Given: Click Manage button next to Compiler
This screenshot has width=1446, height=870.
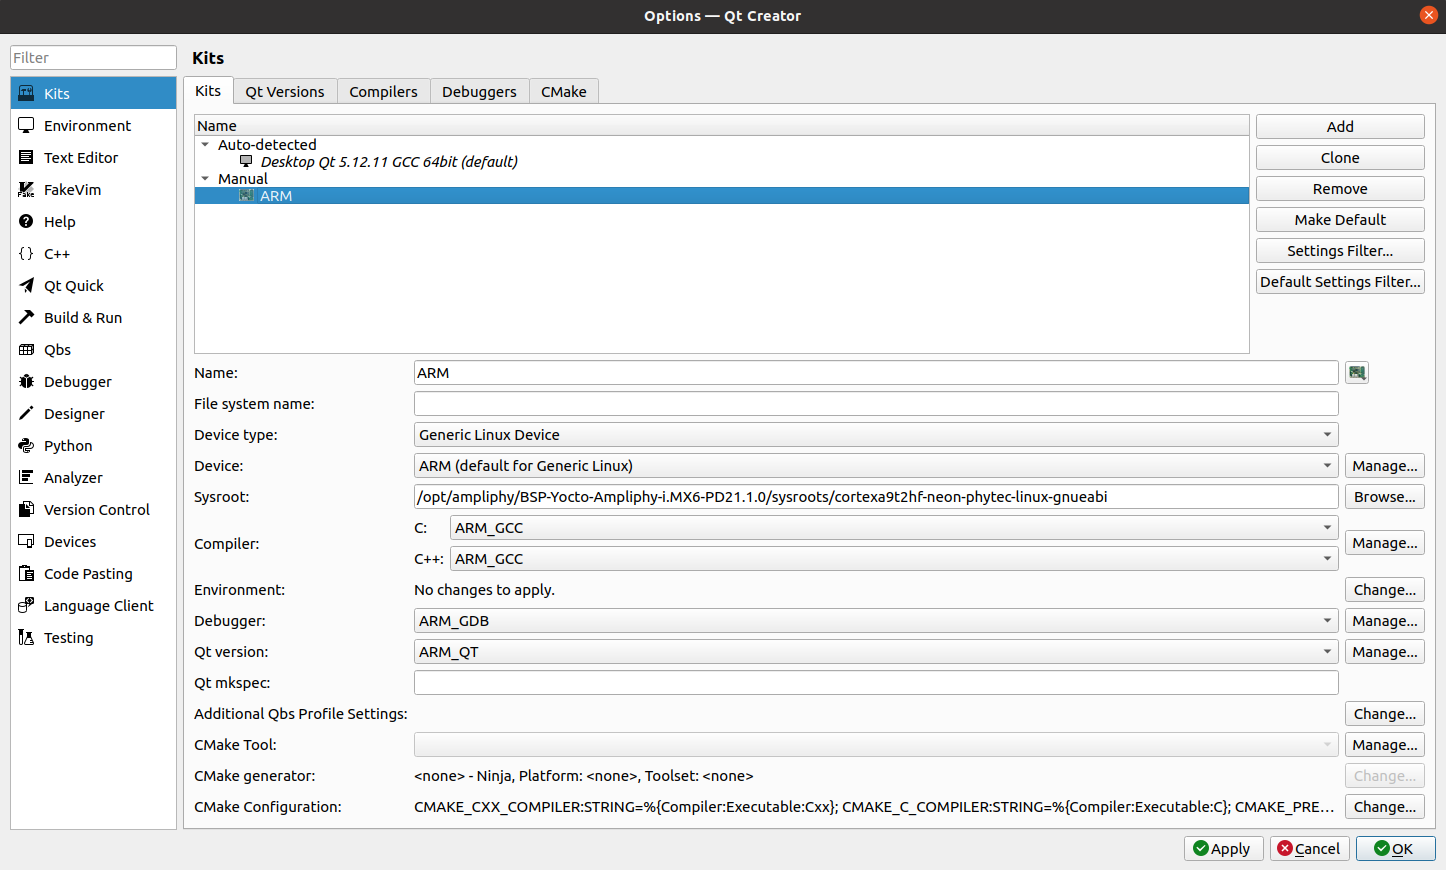Looking at the screenshot, I should [1385, 543].
